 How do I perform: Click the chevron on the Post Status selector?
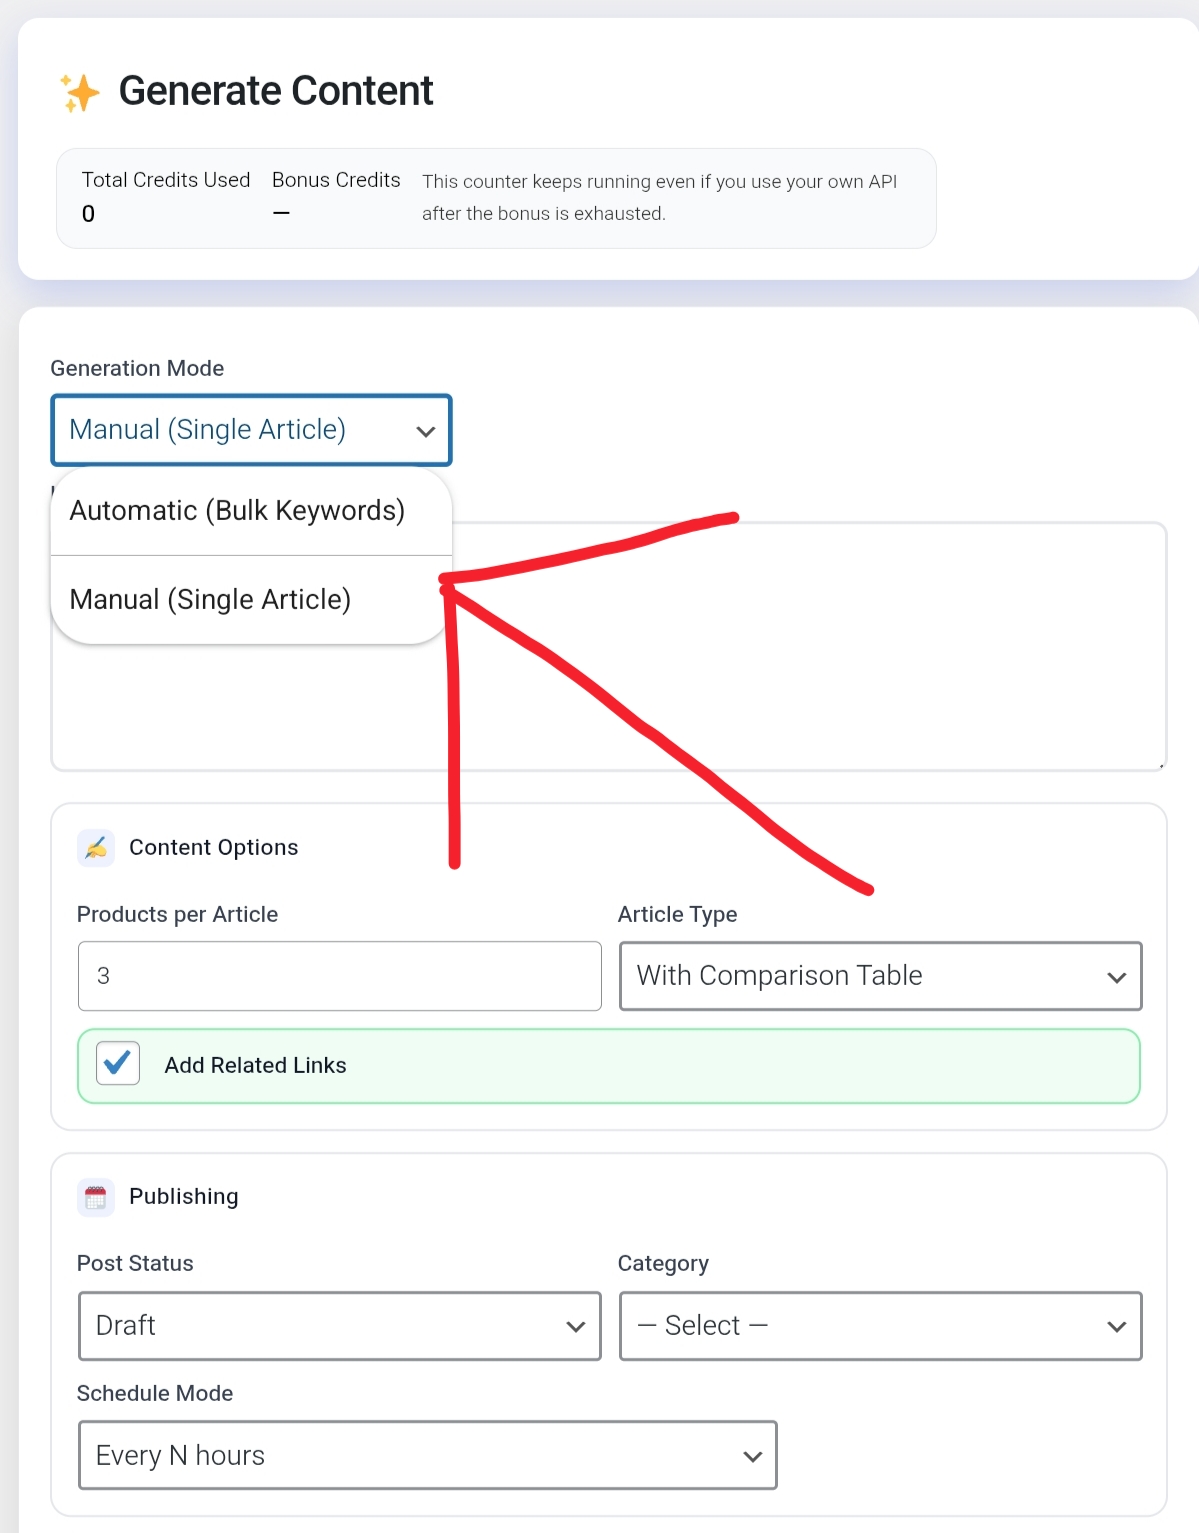[575, 1327]
